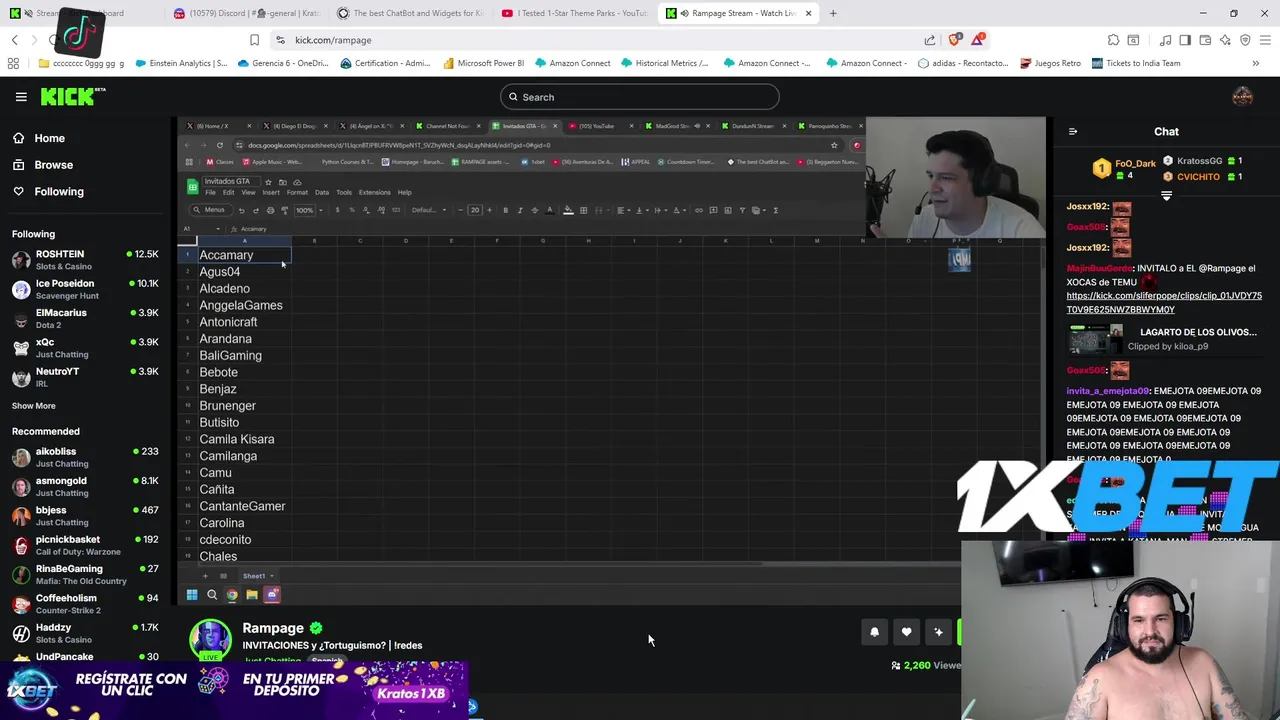Open the browser main menu icon
This screenshot has height=720, width=1280.
[1265, 40]
